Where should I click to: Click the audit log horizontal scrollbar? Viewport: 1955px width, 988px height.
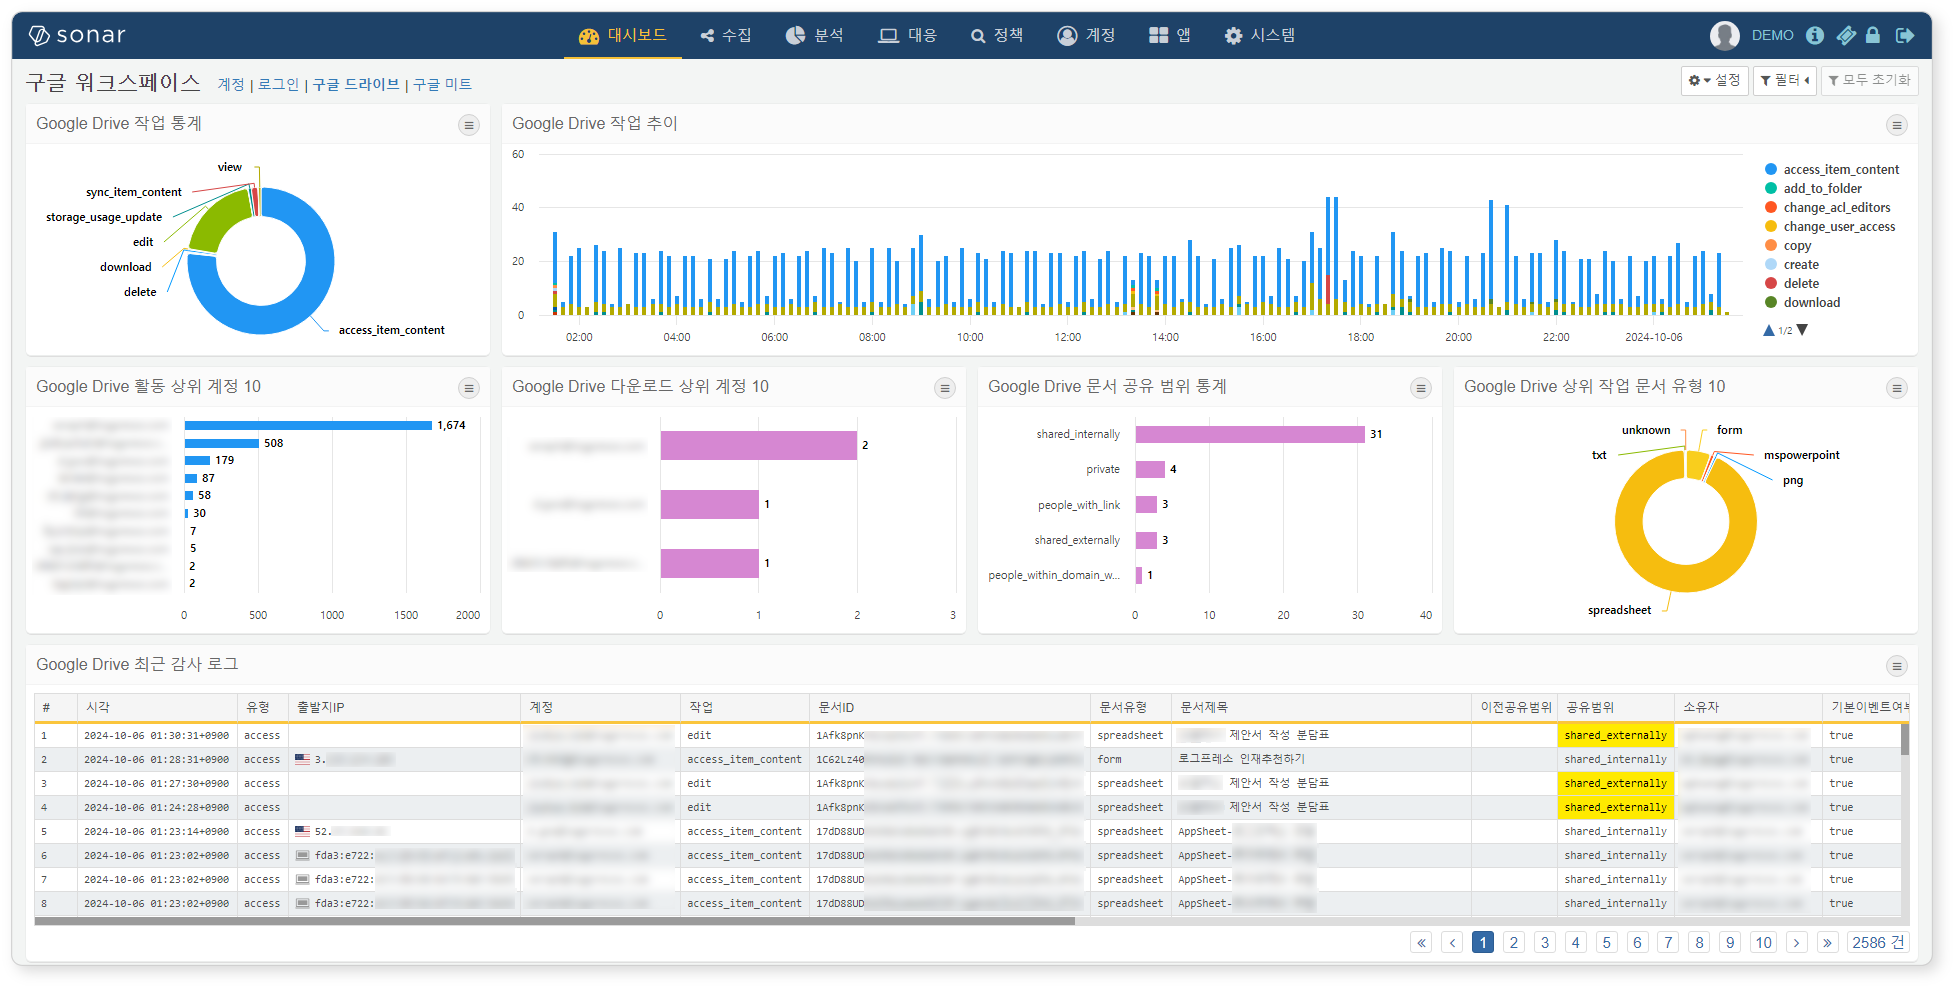coord(555,921)
